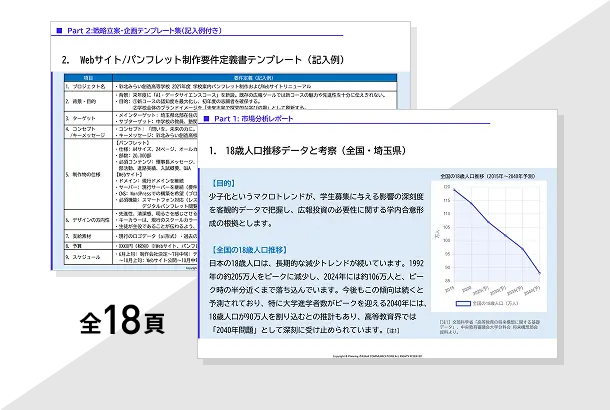Viewport: 610px width, 410px height.
Task: Click the '「2040年問題」として深刻に' sentence
Action: click(300, 330)
